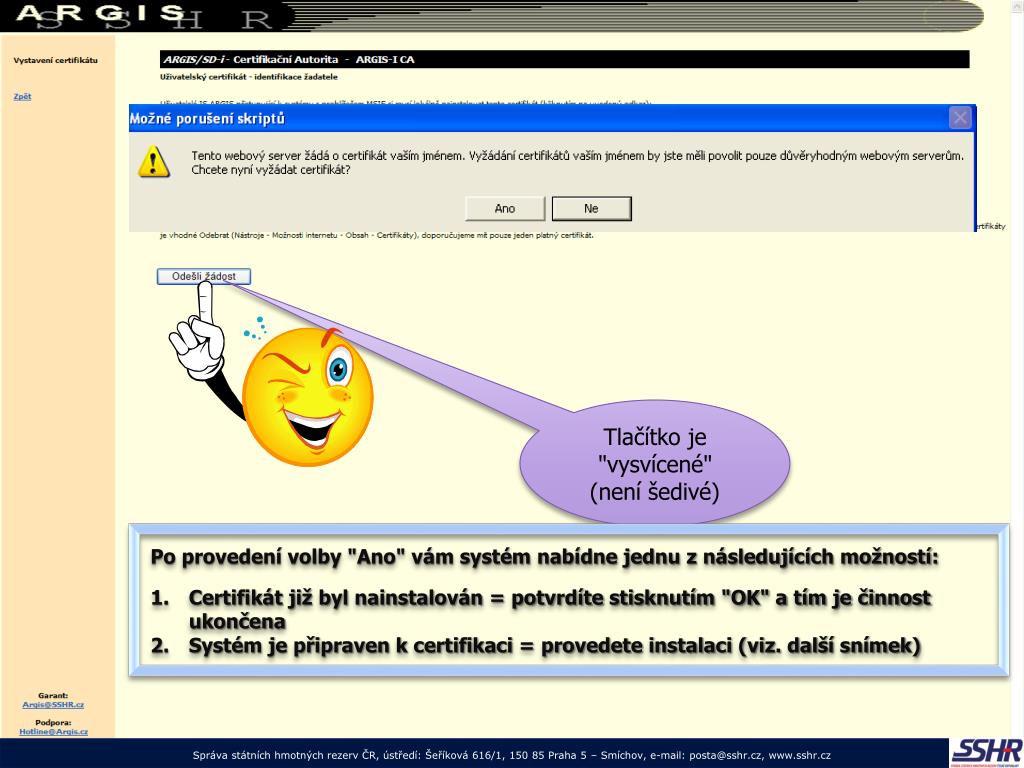This screenshot has width=1024, height=768.
Task: Click the ARGIS SSHR logo in the header
Action: (x=144, y=16)
